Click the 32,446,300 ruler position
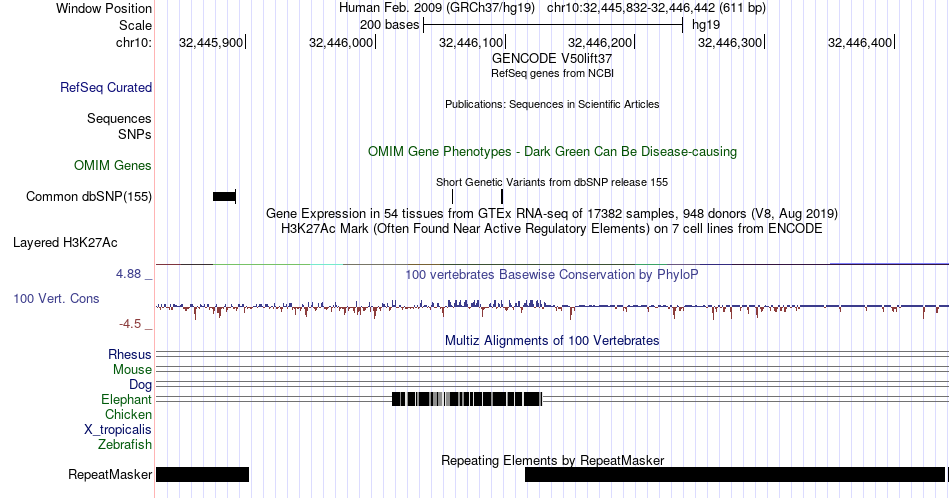 731,42
